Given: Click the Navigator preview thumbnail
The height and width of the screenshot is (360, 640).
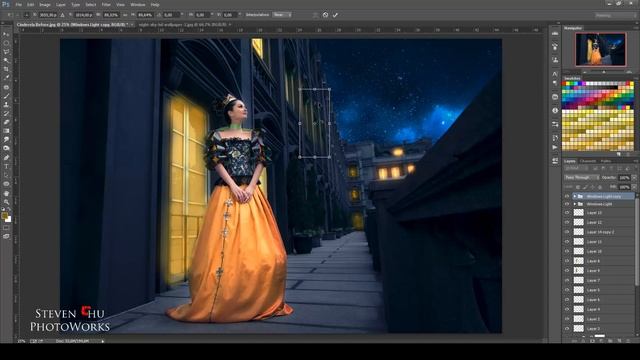Looking at the screenshot, I should pos(600,49).
